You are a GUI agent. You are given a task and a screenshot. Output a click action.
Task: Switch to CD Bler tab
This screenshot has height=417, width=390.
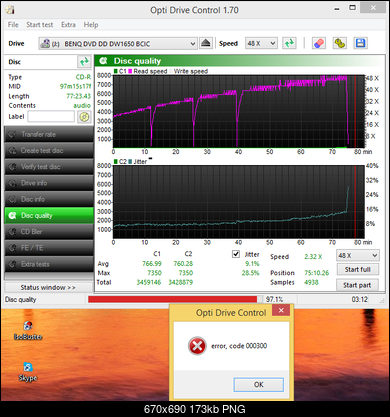(x=49, y=232)
